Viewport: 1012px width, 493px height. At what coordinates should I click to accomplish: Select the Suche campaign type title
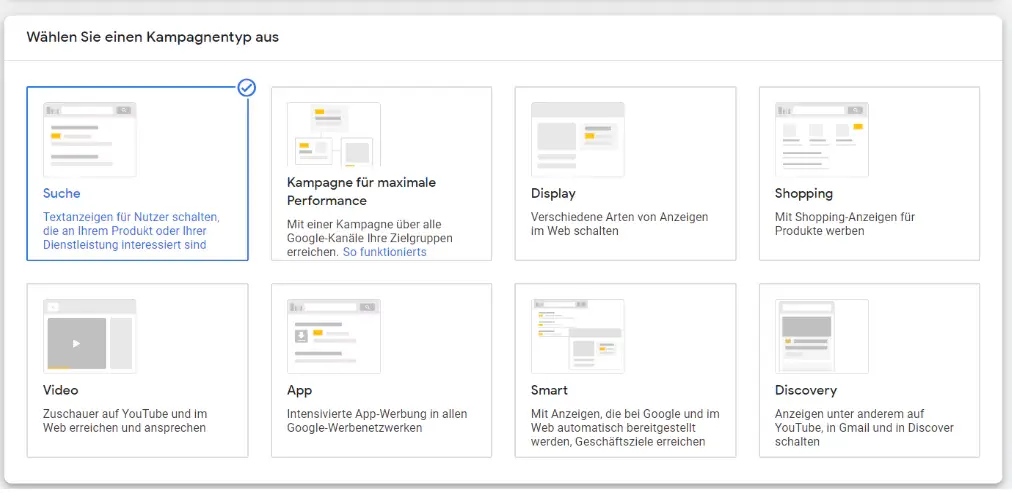pos(62,193)
